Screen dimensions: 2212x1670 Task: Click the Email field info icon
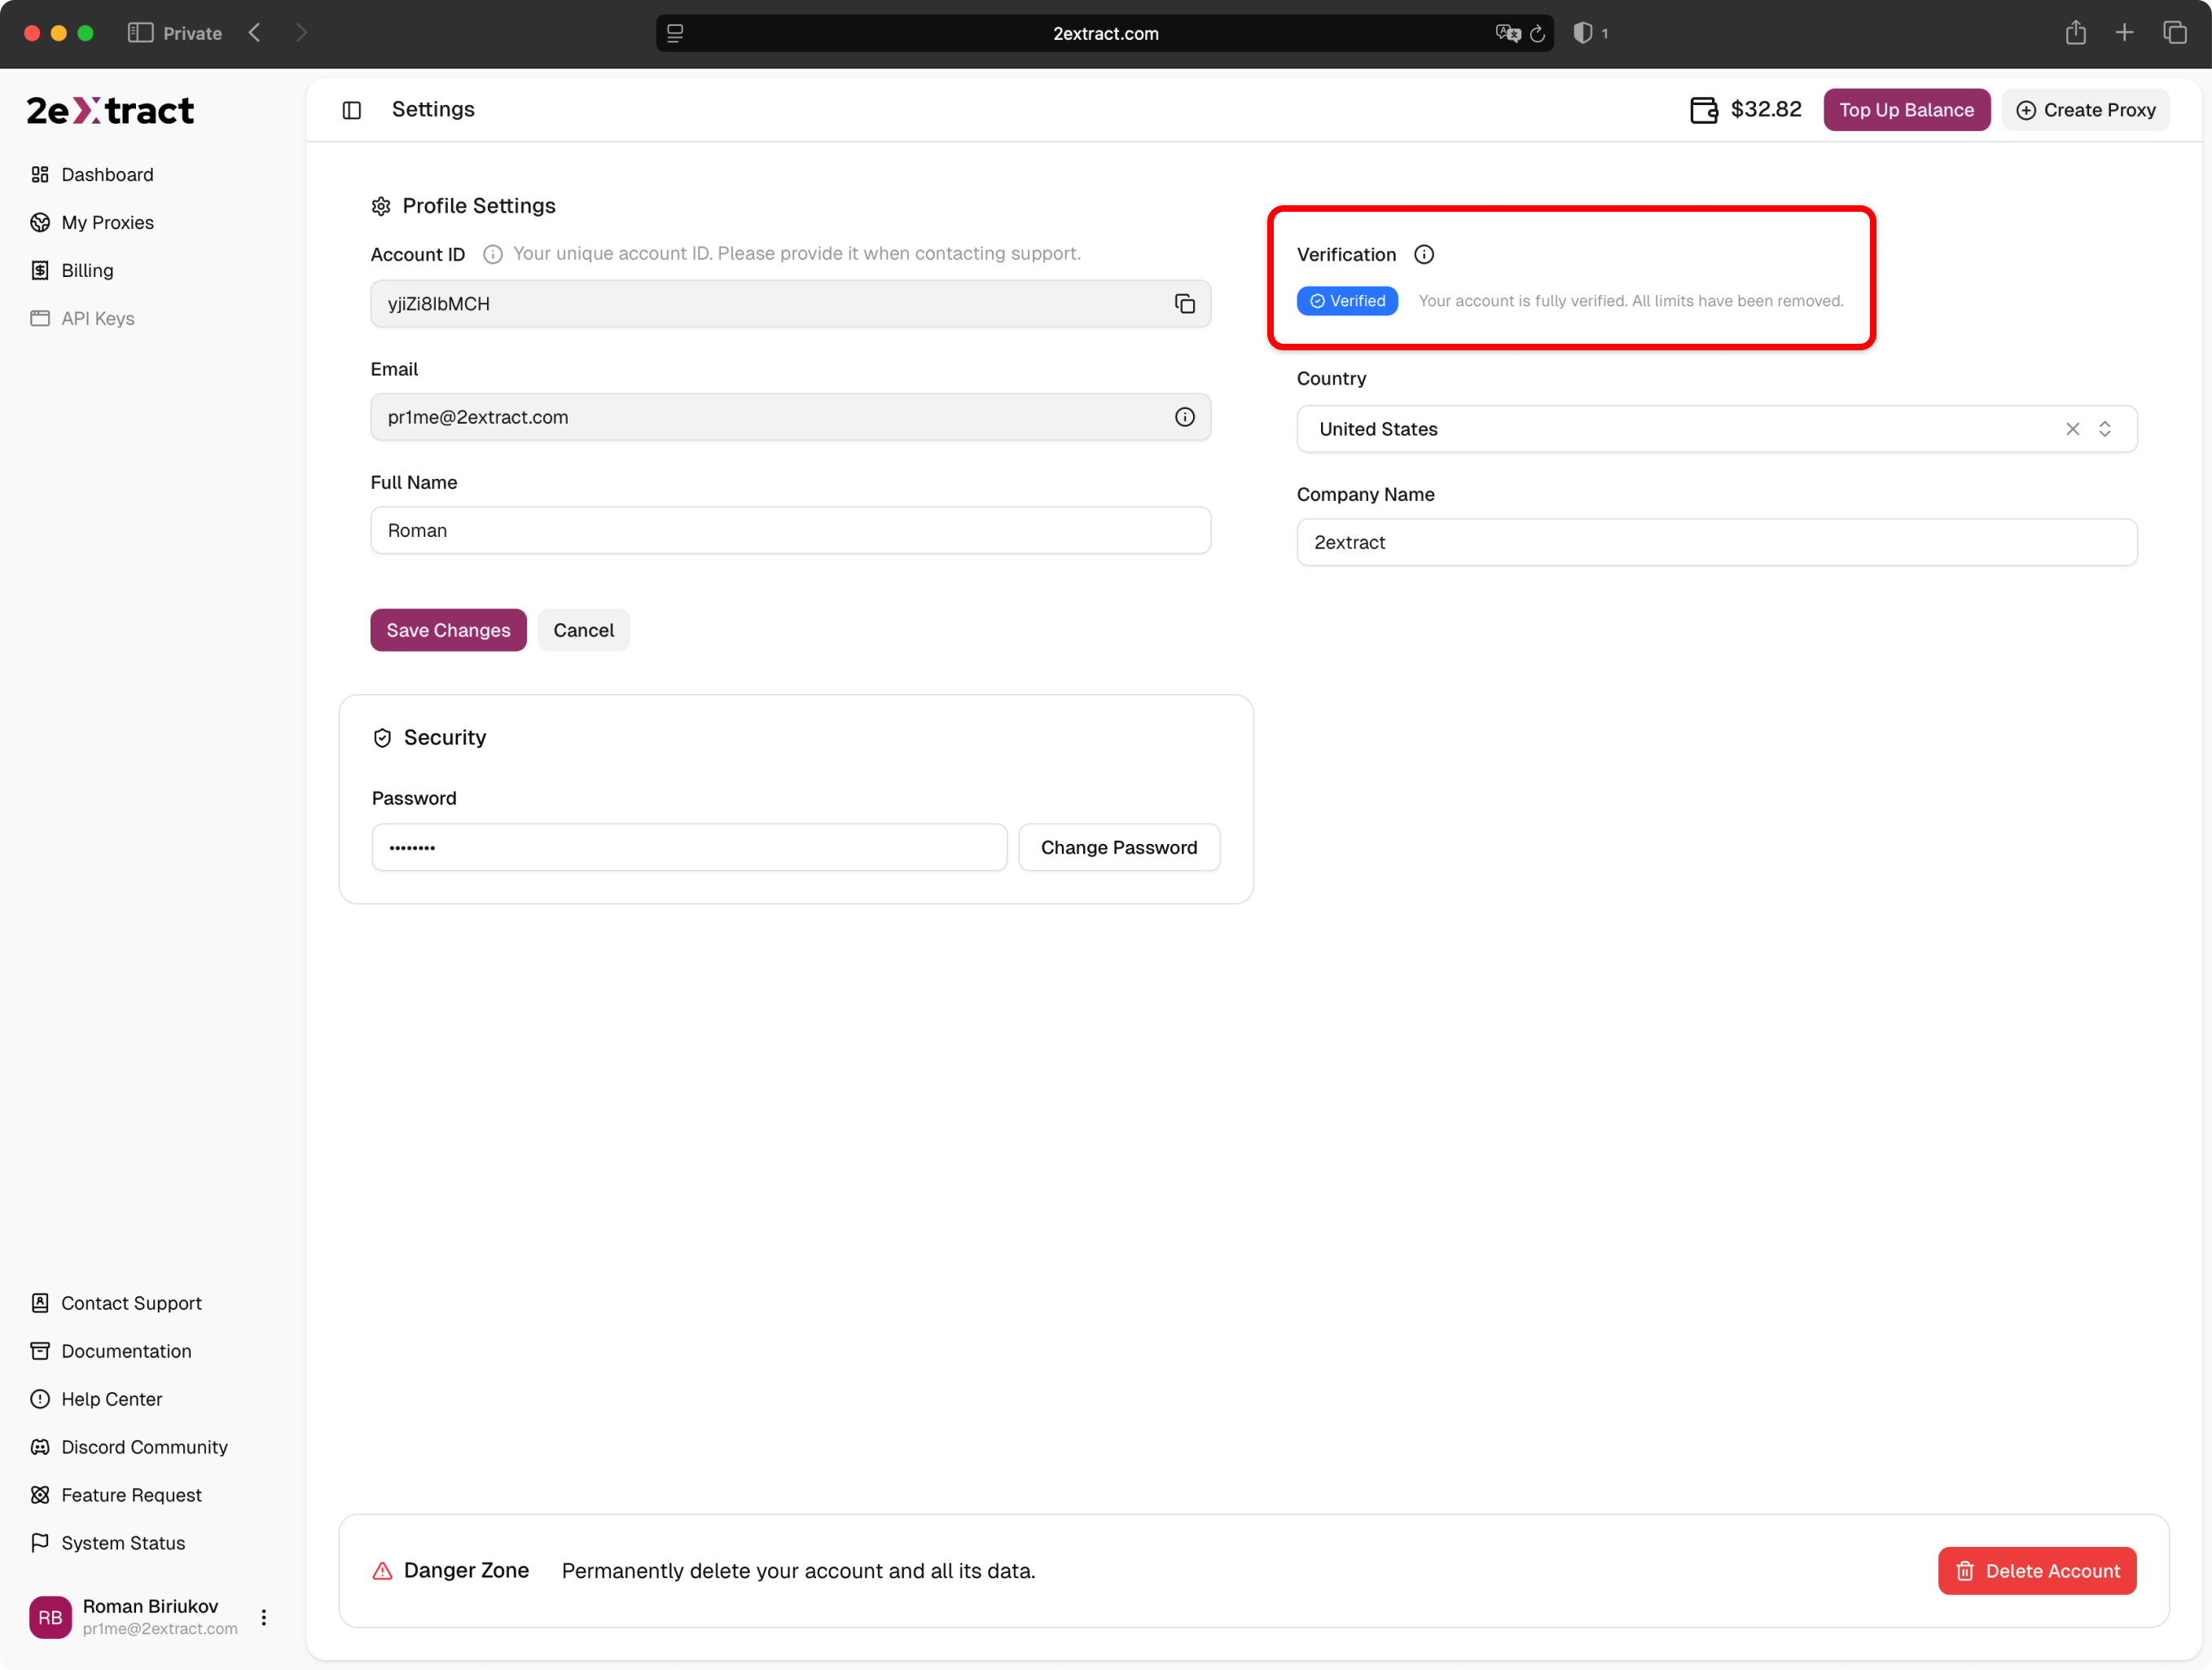(x=1184, y=417)
